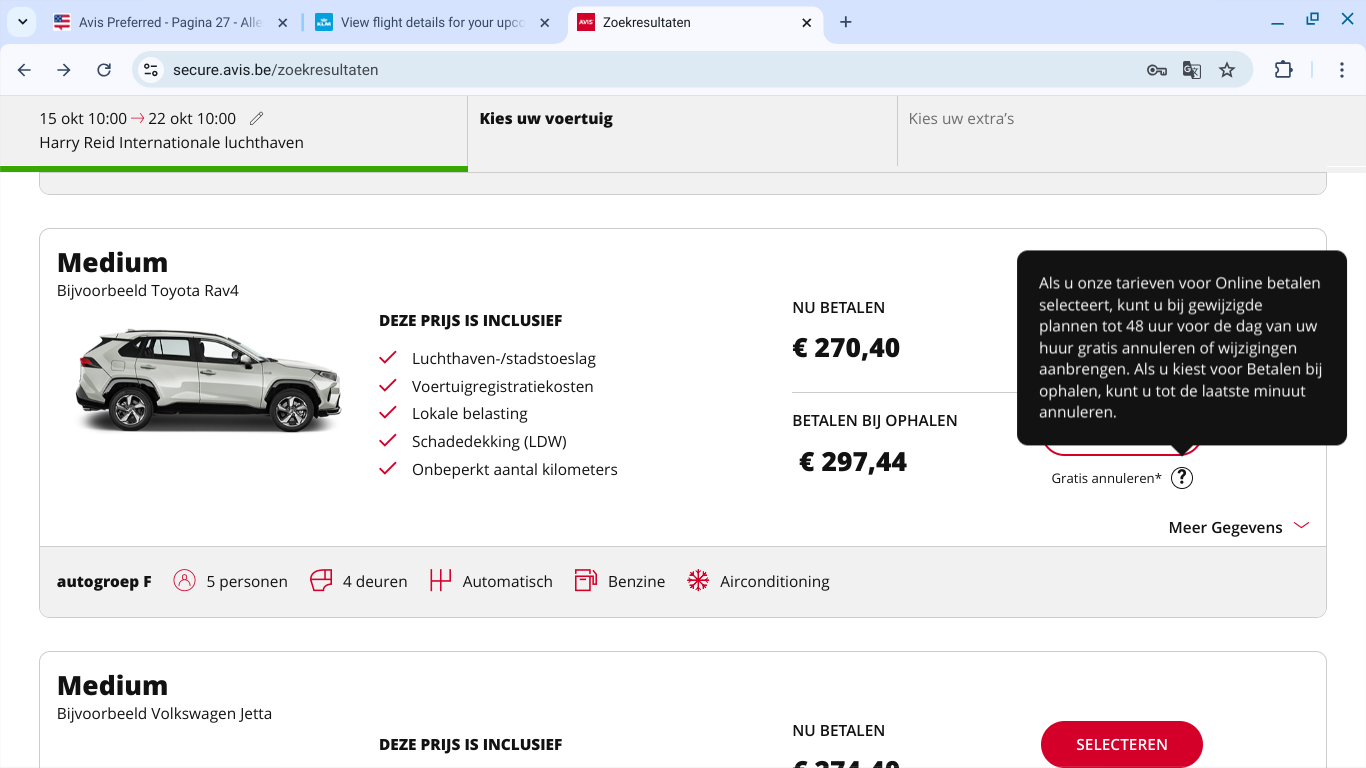1366x768 pixels.
Task: Expand Meer Gegevens for the Toyota Rav4
Action: (1238, 527)
